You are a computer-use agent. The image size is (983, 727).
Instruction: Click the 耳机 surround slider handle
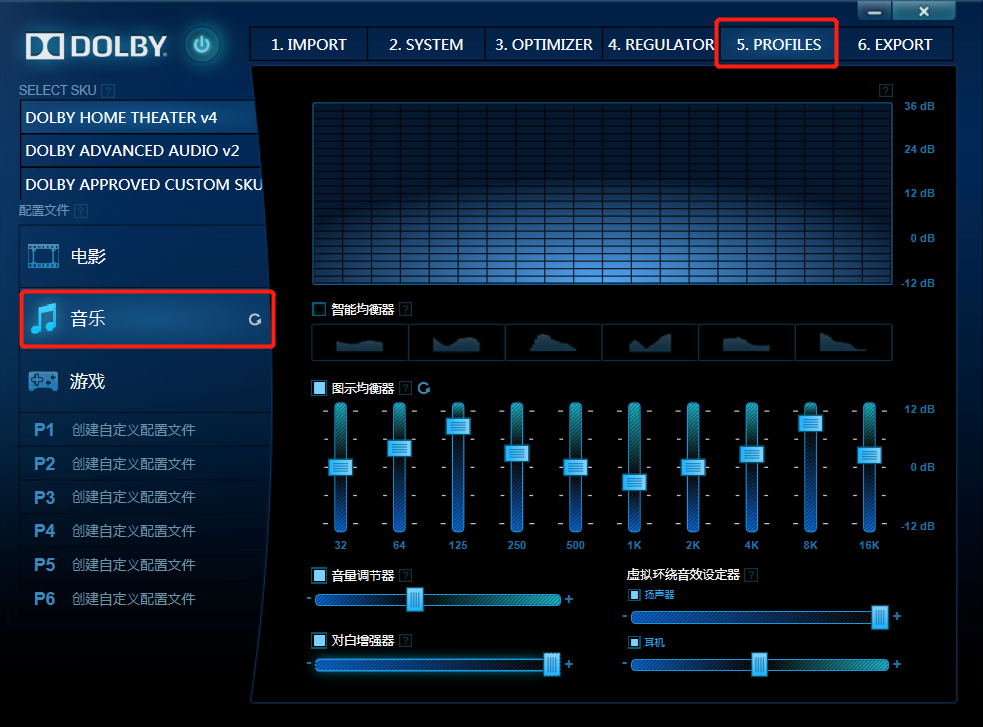[759, 664]
